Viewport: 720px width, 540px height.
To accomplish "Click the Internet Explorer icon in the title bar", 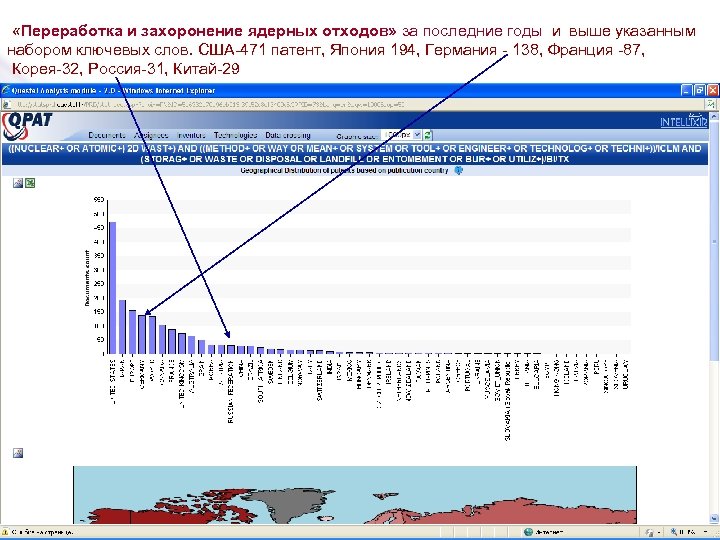I will click(x=6, y=90).
